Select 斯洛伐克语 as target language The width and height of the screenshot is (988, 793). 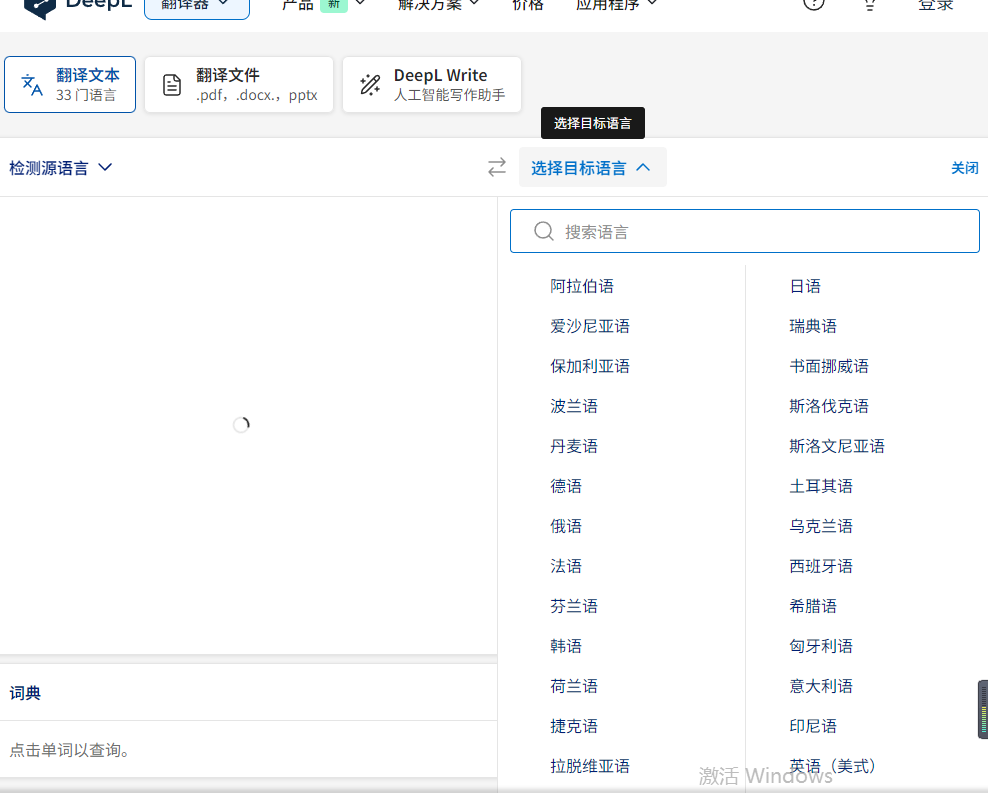(829, 406)
